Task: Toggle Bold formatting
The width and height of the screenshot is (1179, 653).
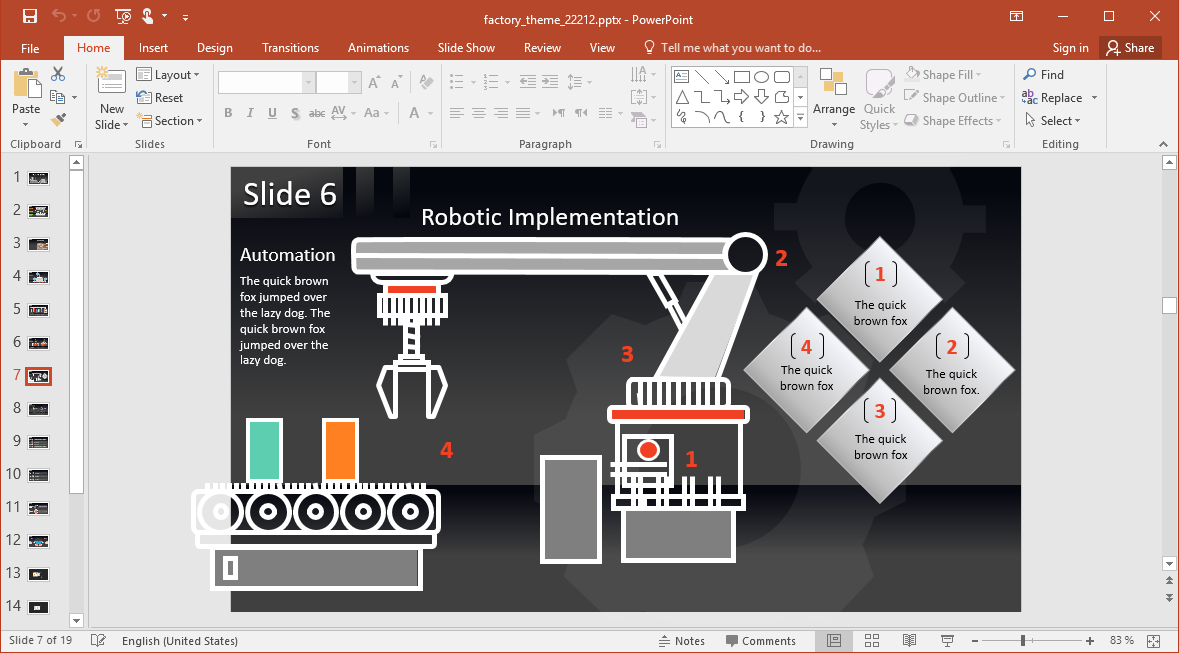Action: tap(228, 113)
